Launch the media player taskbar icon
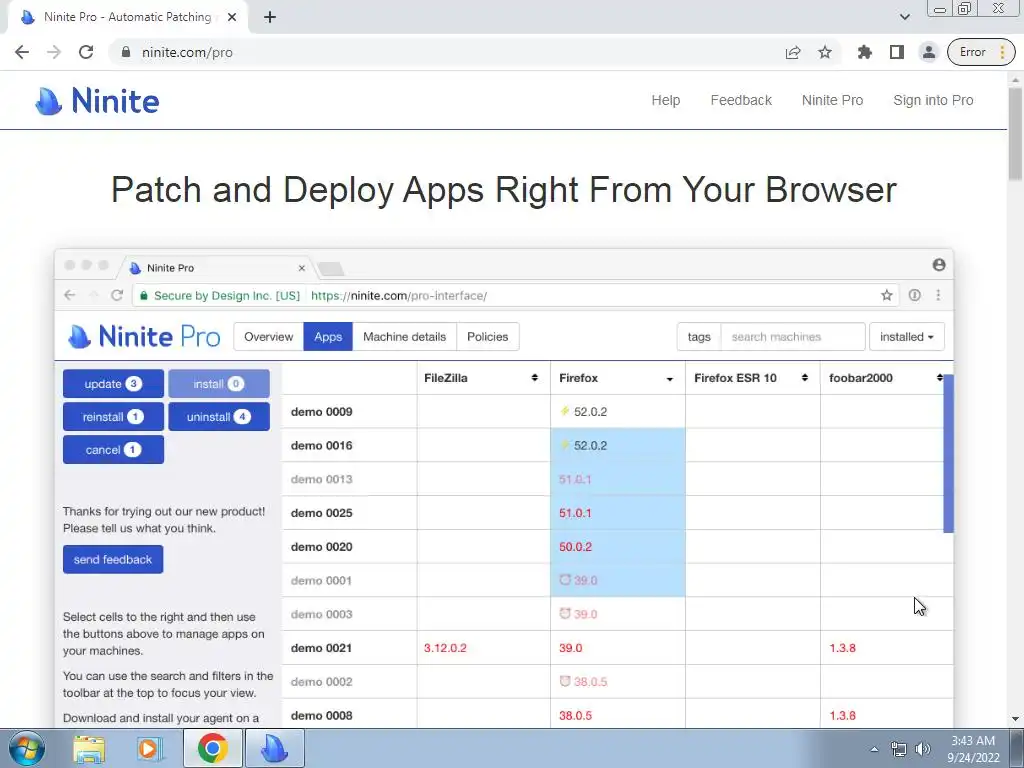Viewport: 1024px width, 768px height. [x=150, y=748]
